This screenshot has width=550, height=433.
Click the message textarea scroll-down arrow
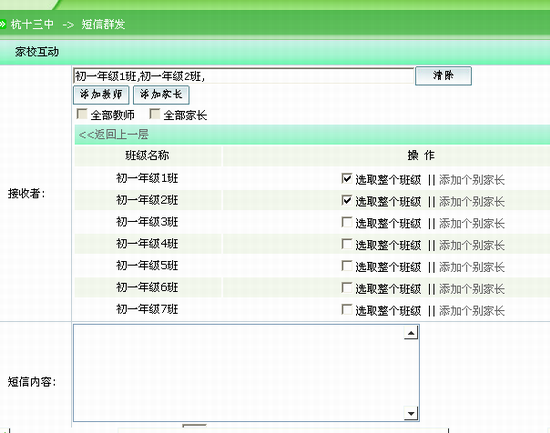pos(411,413)
